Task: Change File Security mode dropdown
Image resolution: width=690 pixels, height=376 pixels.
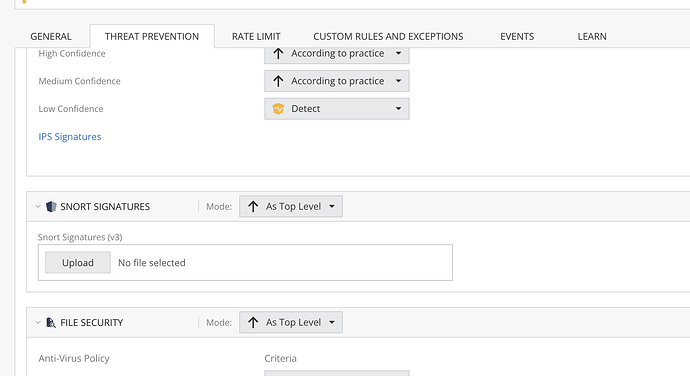Action: point(291,322)
